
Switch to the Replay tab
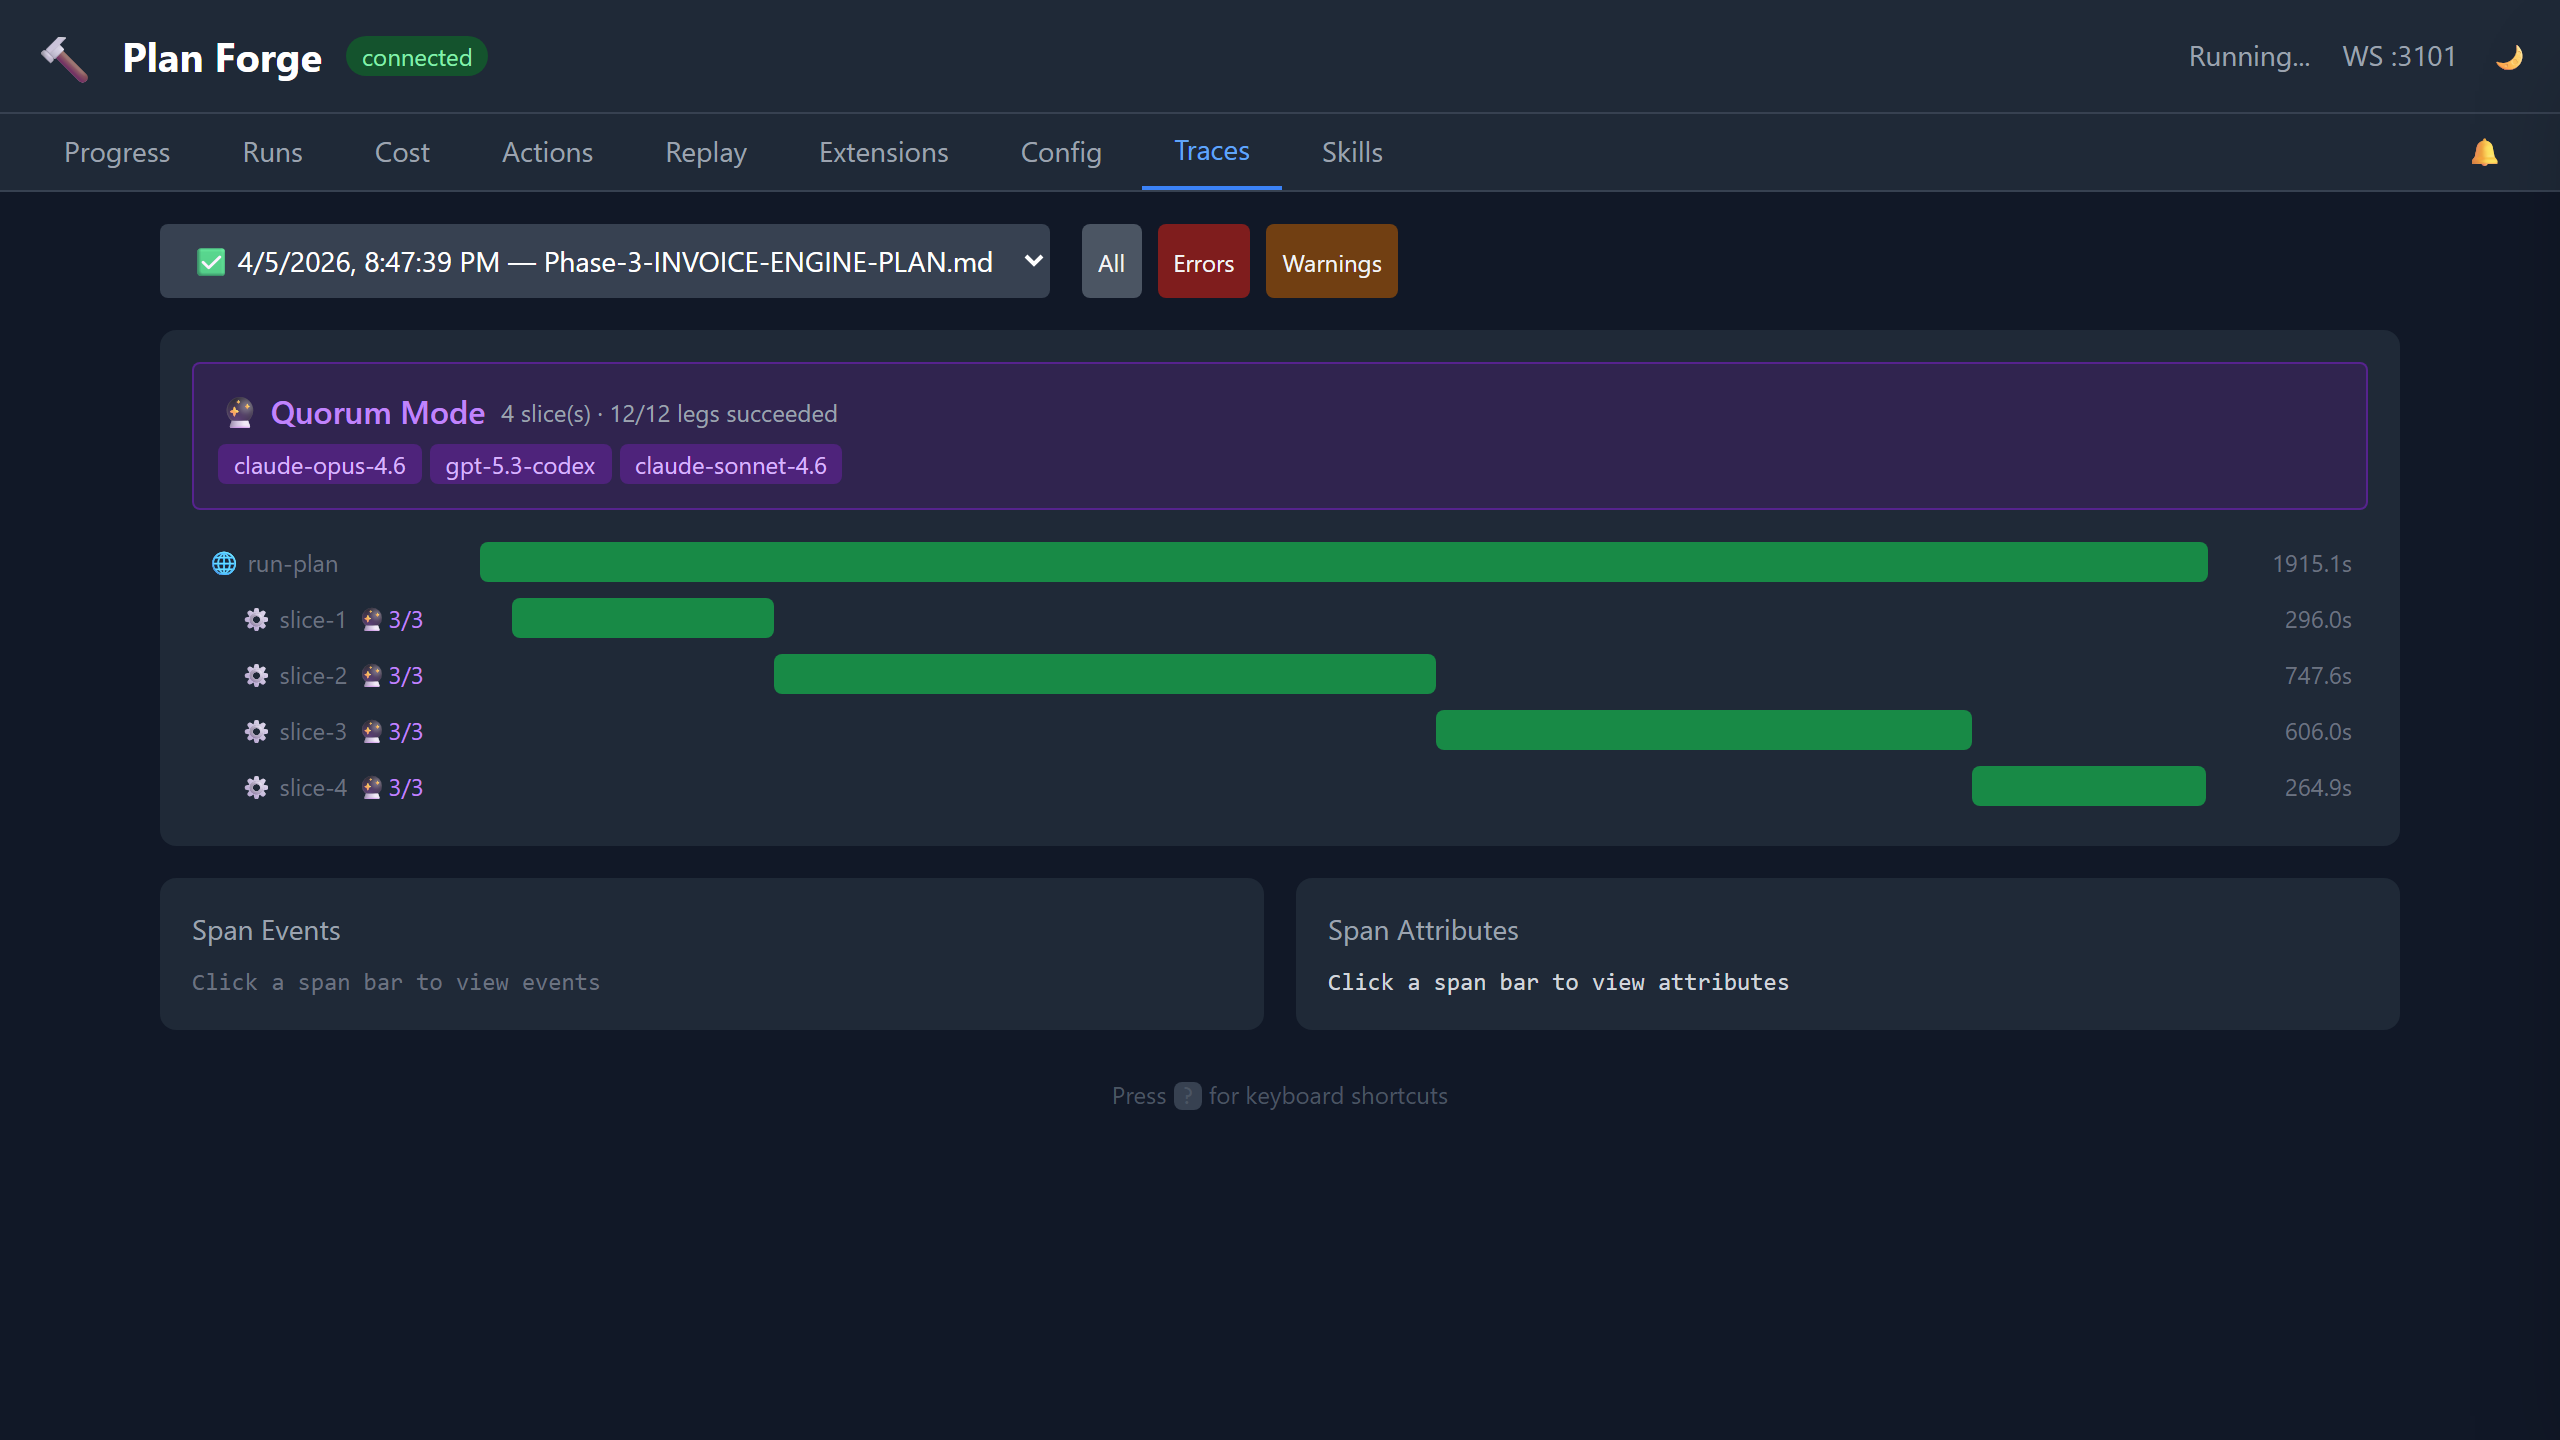[705, 152]
